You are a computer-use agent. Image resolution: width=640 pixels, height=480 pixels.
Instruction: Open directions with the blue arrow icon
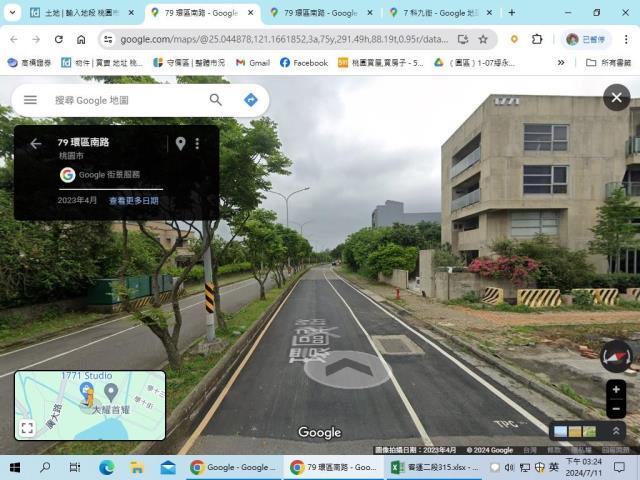pos(251,100)
